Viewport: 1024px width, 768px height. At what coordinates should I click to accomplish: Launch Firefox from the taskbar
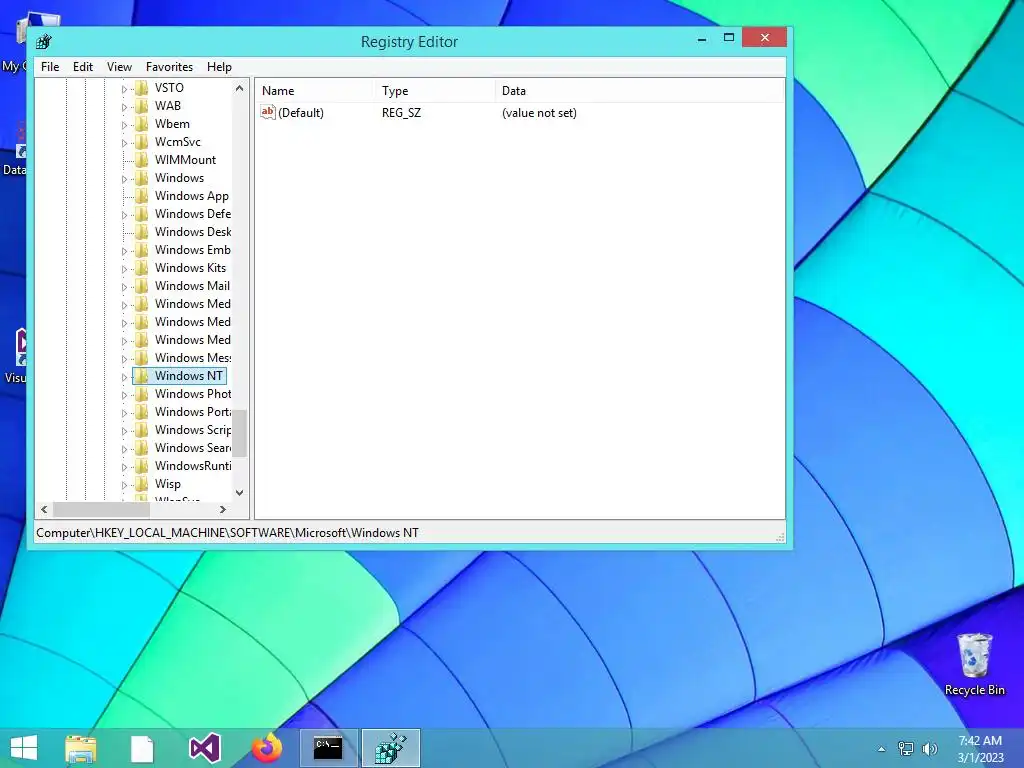tap(267, 748)
